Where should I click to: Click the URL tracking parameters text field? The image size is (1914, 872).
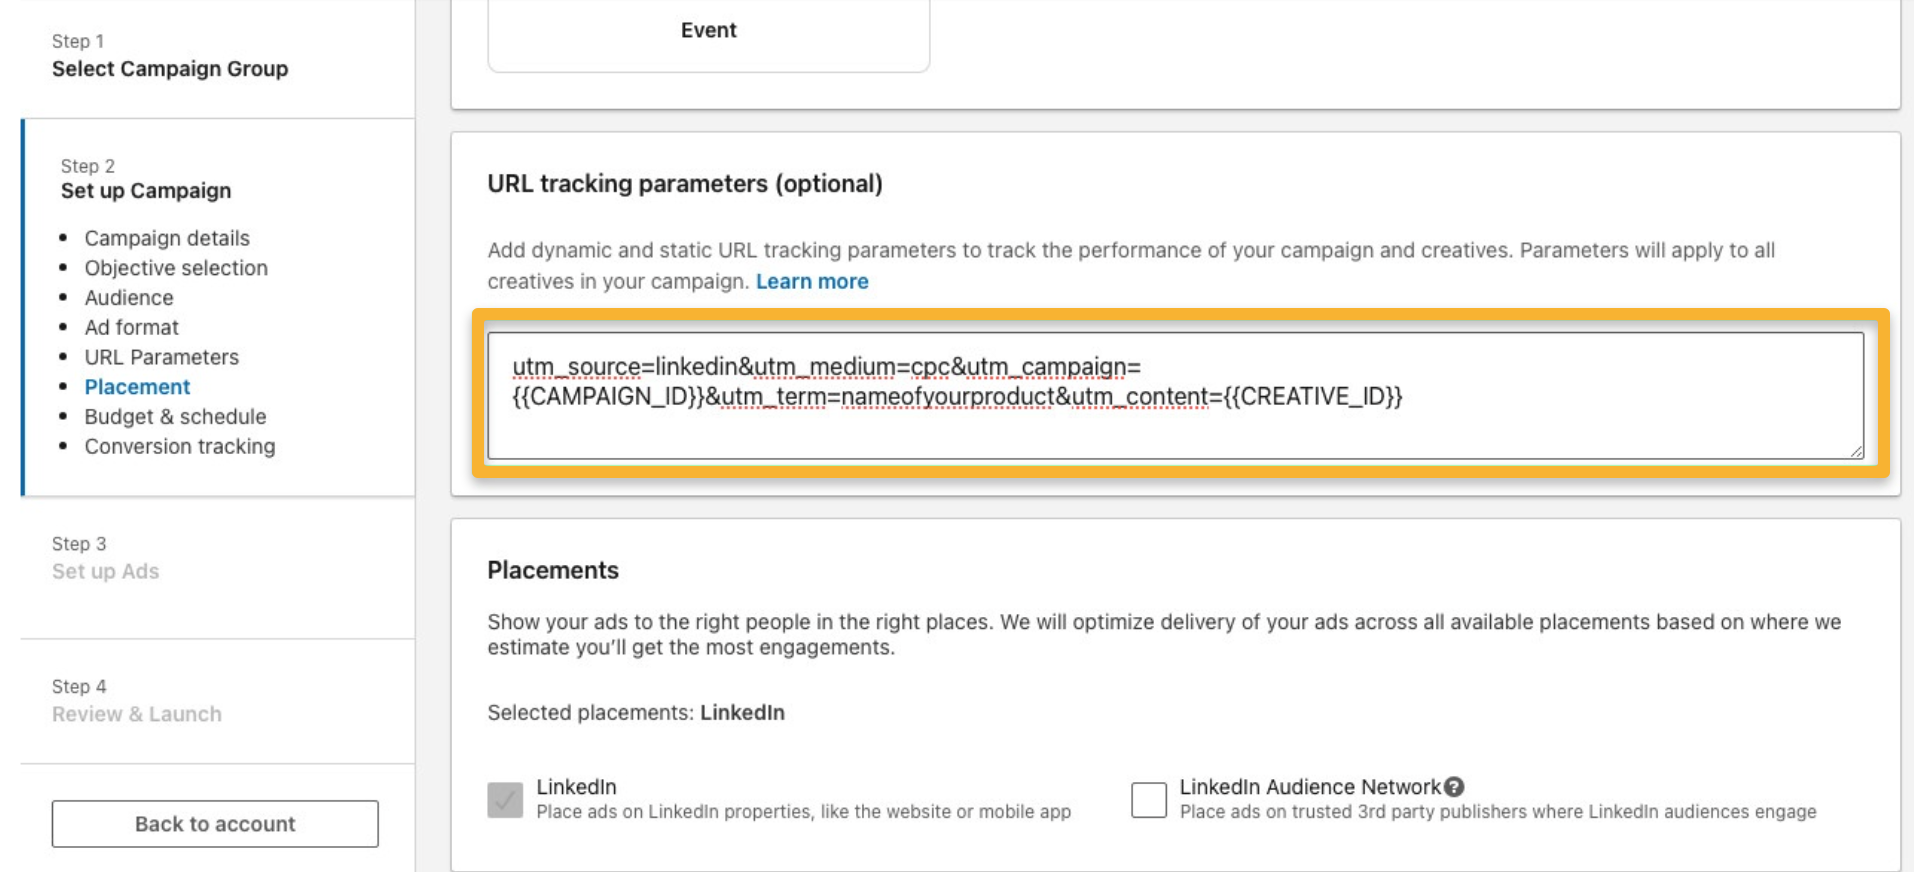(x=1175, y=396)
